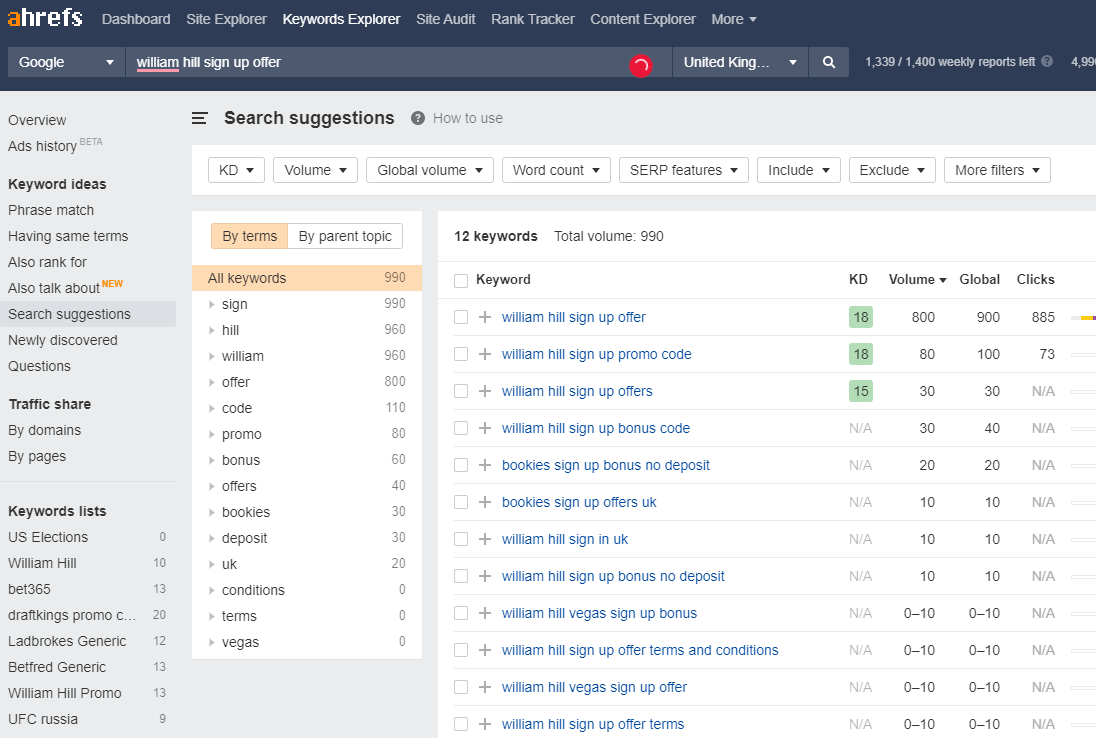1096x738 pixels.
Task: Open the SERP features filter dropdown
Action: coord(683,170)
